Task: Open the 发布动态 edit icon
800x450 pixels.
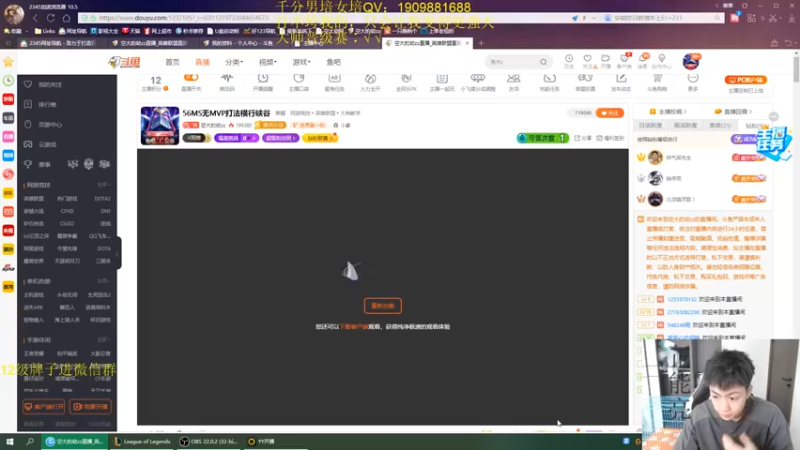Action: pos(621,82)
